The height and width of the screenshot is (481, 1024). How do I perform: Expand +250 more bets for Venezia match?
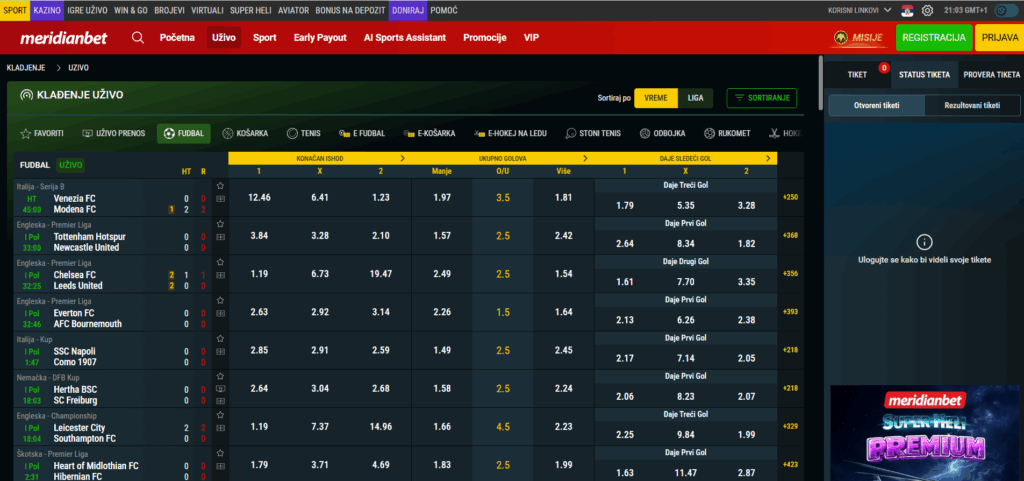pyautogui.click(x=790, y=197)
